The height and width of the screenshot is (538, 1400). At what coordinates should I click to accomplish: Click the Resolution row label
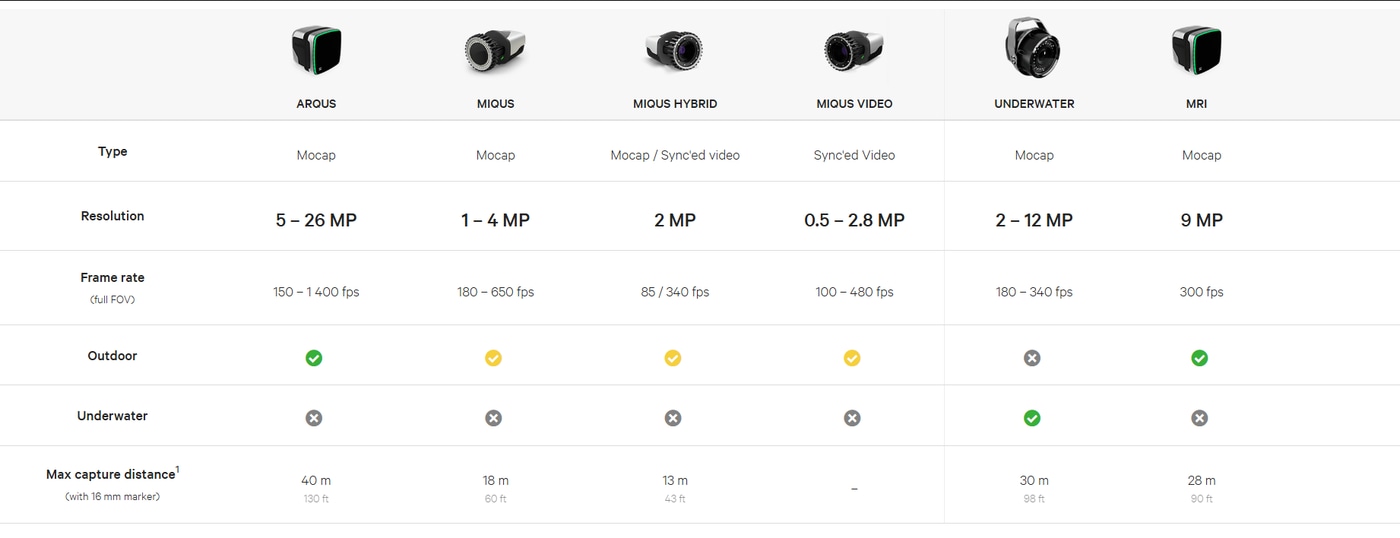(x=113, y=216)
